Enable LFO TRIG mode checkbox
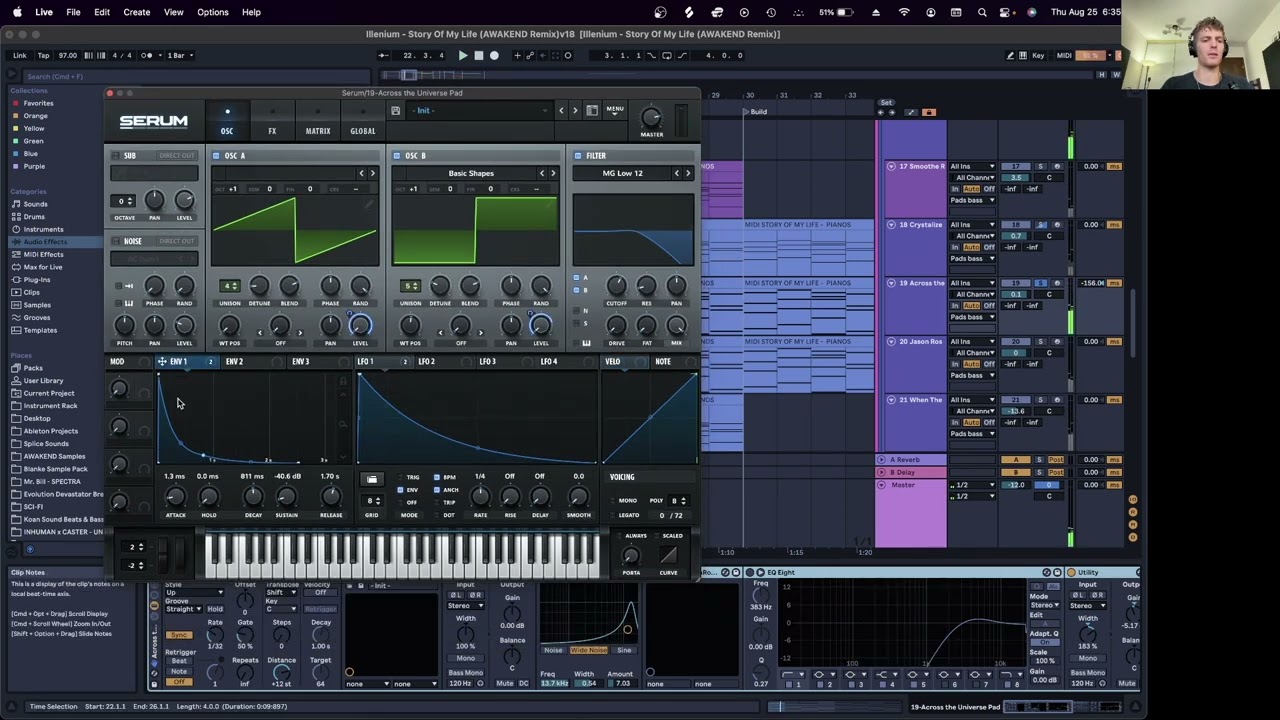Screen dimensions: 1280x720 pyautogui.click(x=400, y=477)
